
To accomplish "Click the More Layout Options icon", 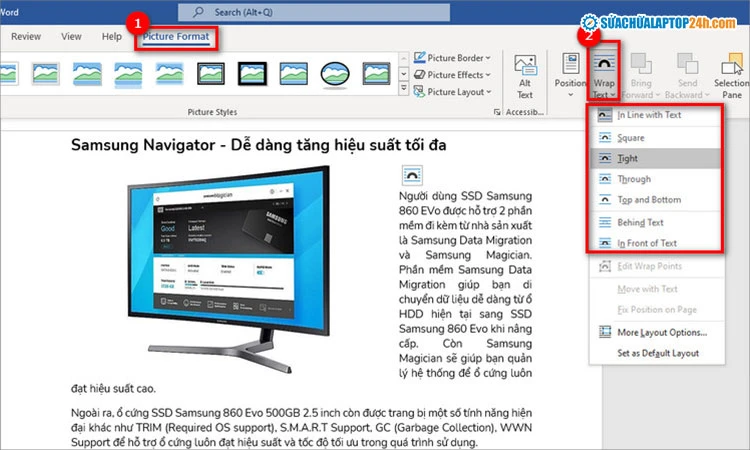I will [605, 332].
